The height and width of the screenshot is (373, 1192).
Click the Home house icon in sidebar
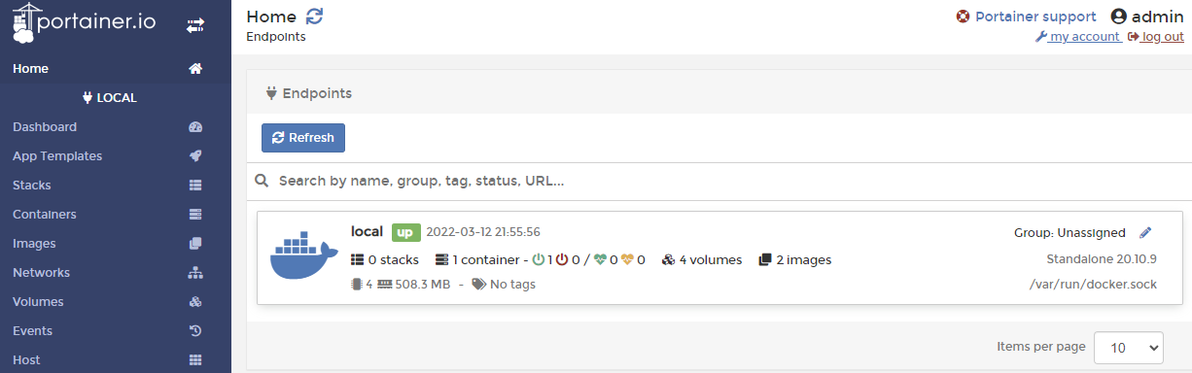195,69
